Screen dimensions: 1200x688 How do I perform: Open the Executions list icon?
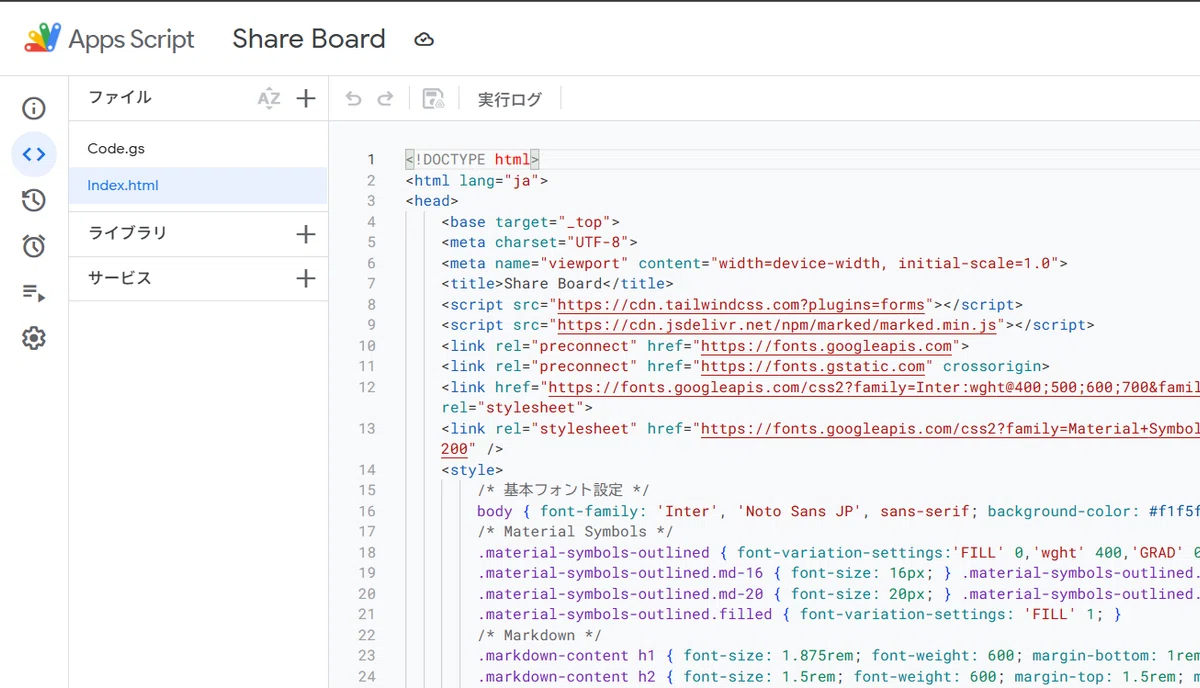pyautogui.click(x=34, y=292)
